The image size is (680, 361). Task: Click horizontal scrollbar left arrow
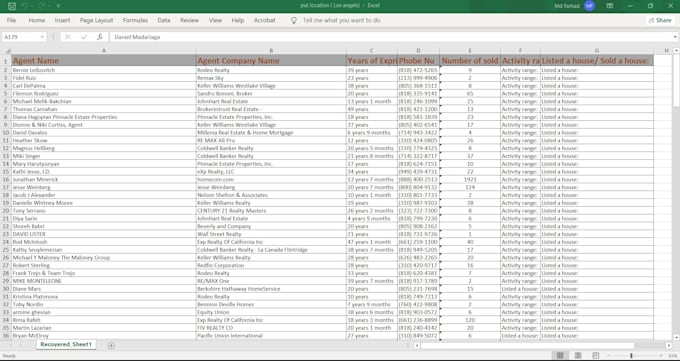[417, 345]
